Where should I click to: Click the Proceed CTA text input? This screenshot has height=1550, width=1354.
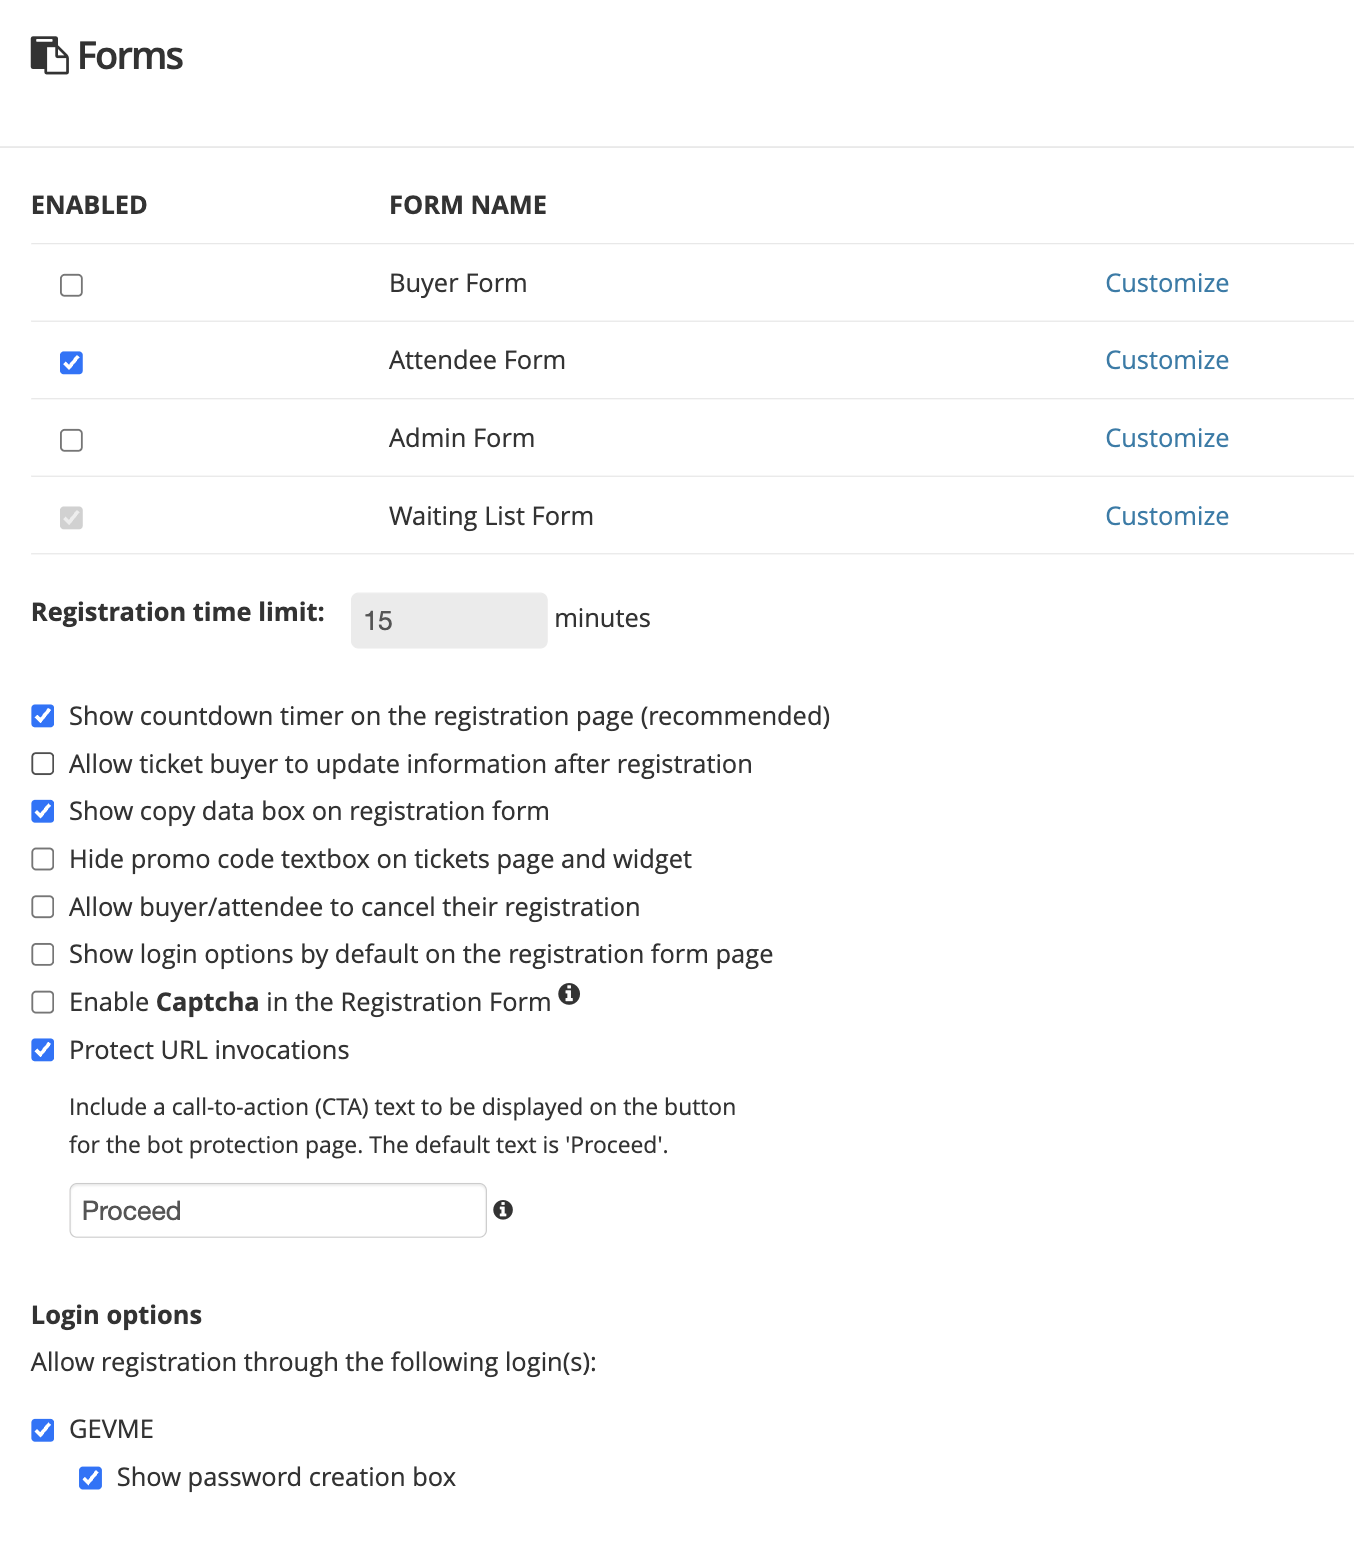coord(277,1210)
